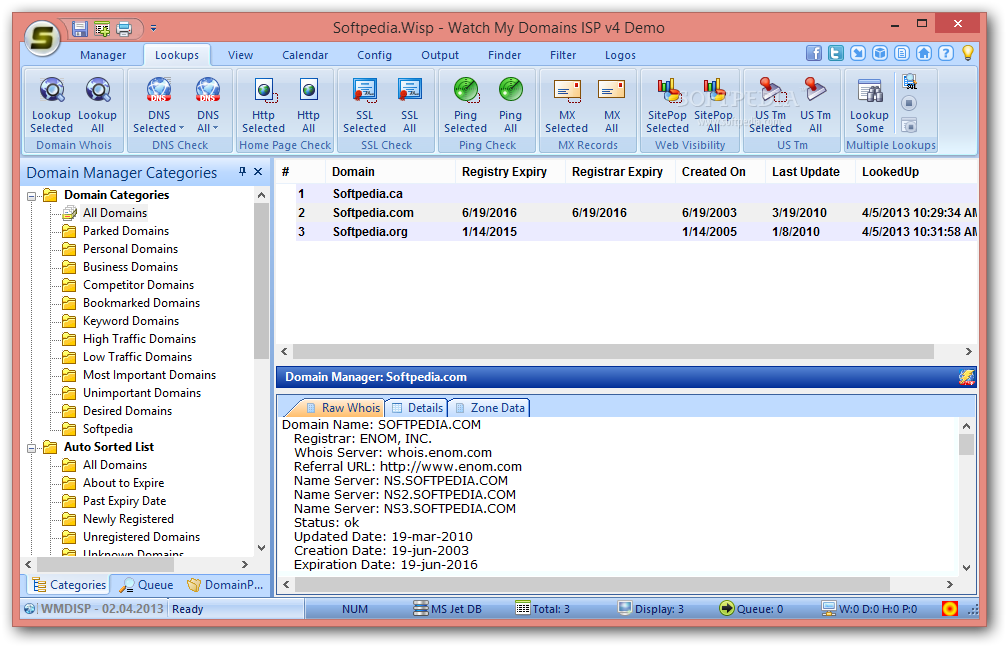Start SSL Selected check
Viewport: 1007px width, 647px height.
click(364, 105)
